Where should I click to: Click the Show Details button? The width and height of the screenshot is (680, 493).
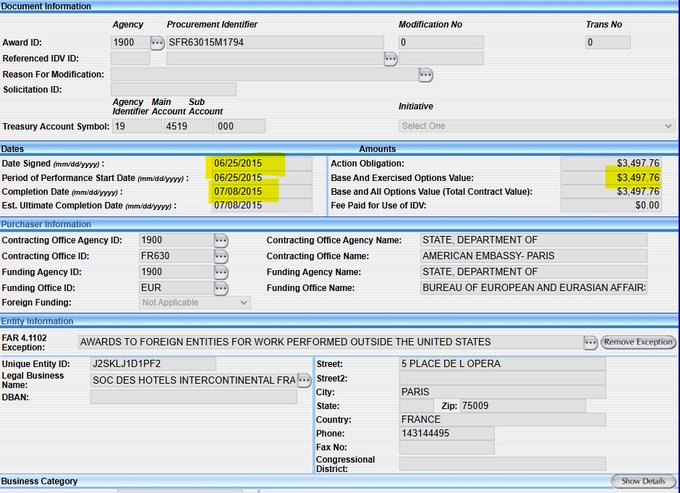pos(644,481)
